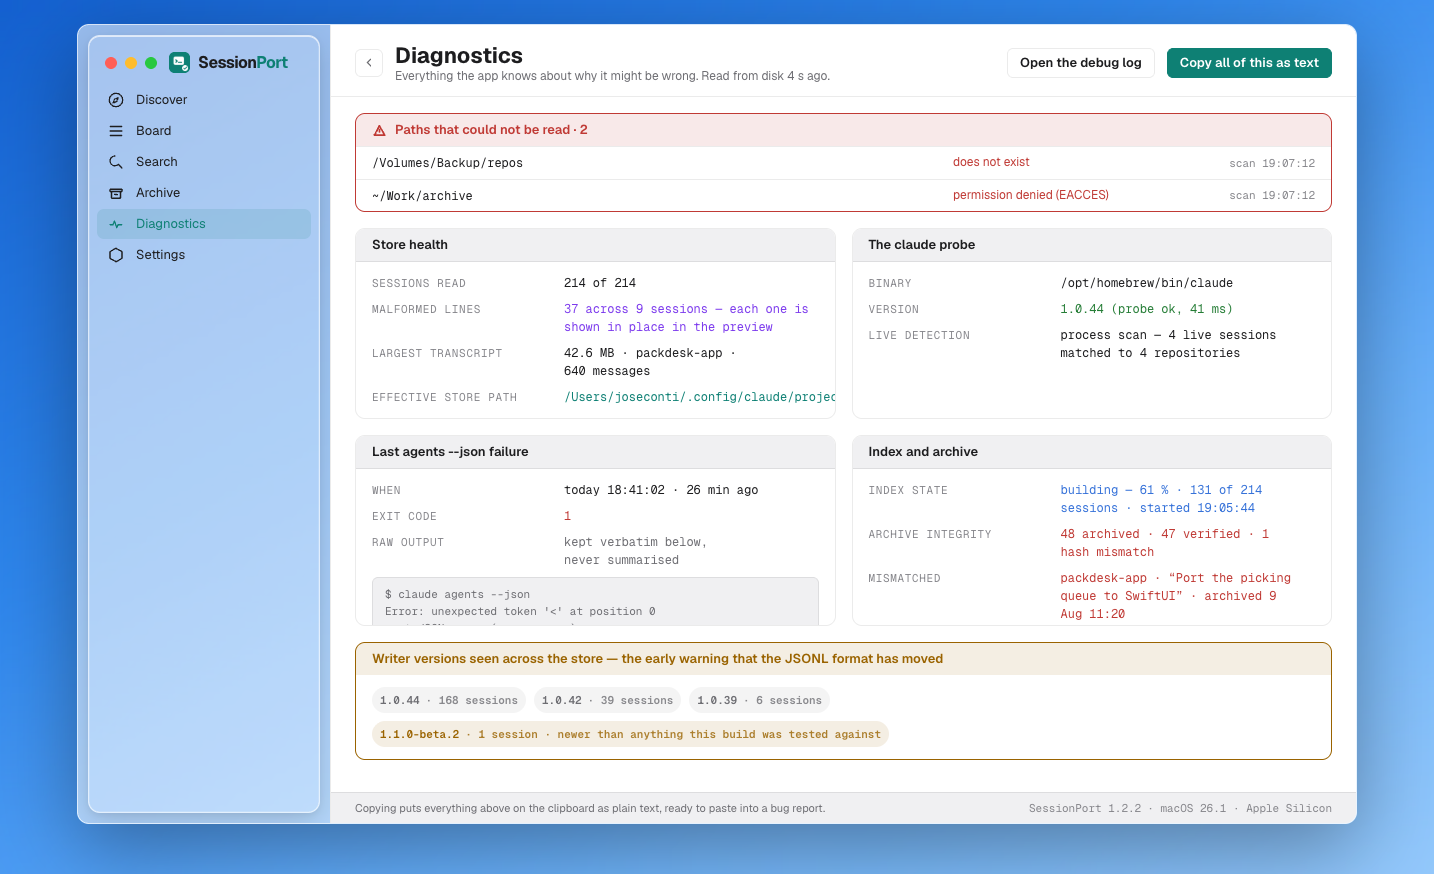
Task: Click "Index and archive" card header
Action: tap(1092, 452)
